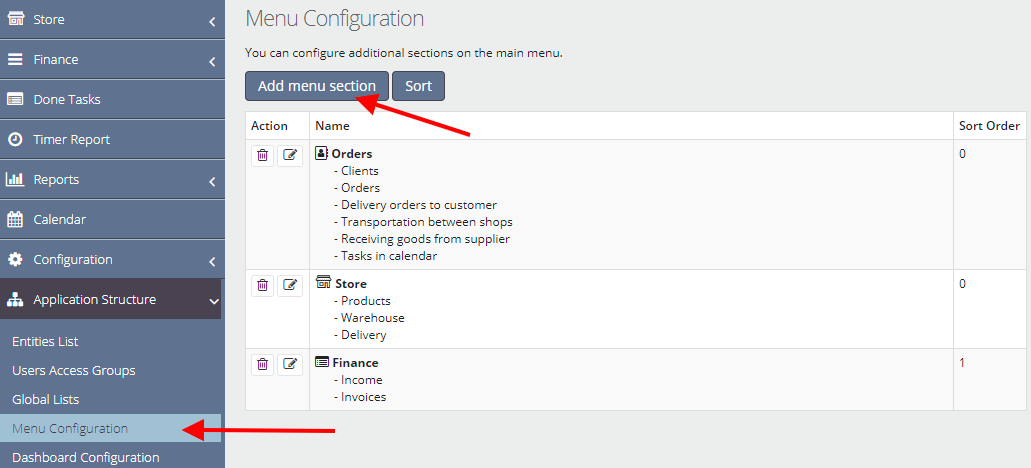
Task: Expand the Reports sidebar chevron
Action: [212, 182]
